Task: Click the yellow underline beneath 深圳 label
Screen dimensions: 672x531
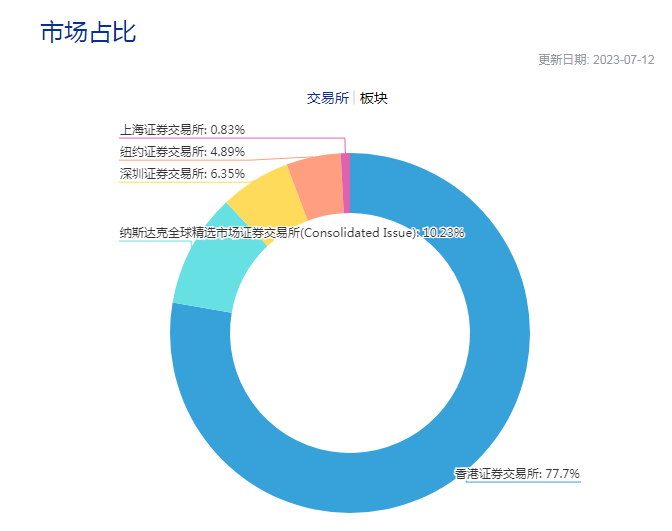Action: tap(184, 183)
